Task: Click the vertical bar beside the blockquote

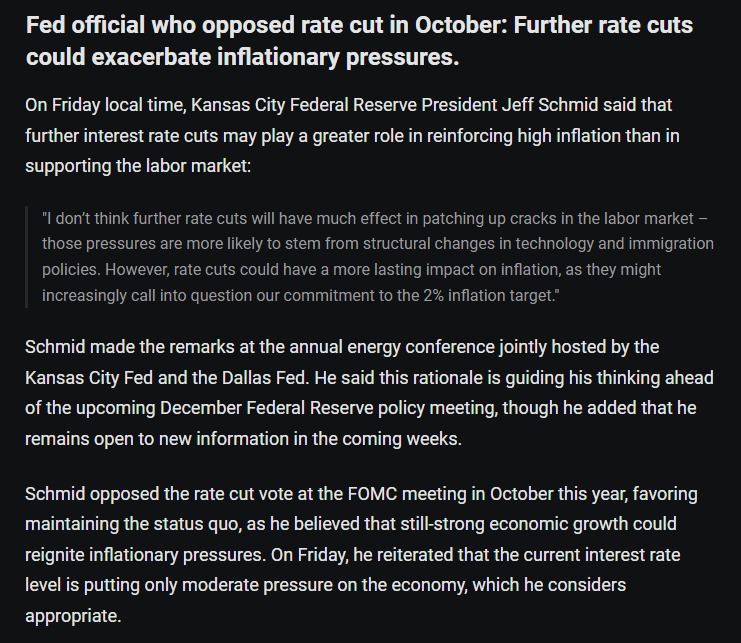Action: tap(27, 256)
